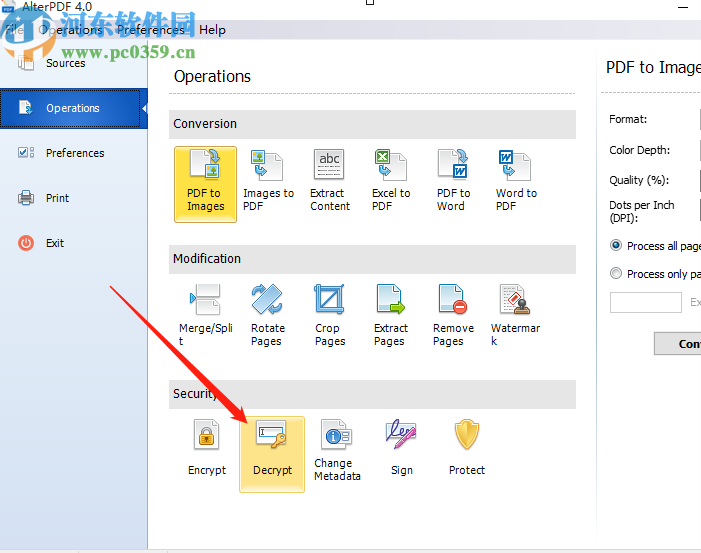Select the Watermark operation
Image resolution: width=701 pixels, height=553 pixels.
pos(515,315)
